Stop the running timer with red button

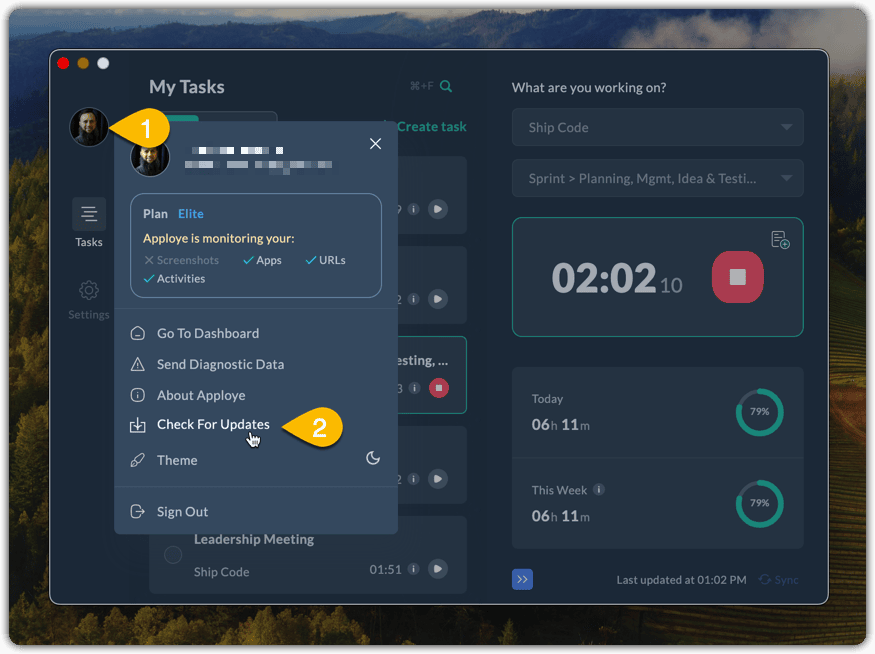tap(737, 277)
